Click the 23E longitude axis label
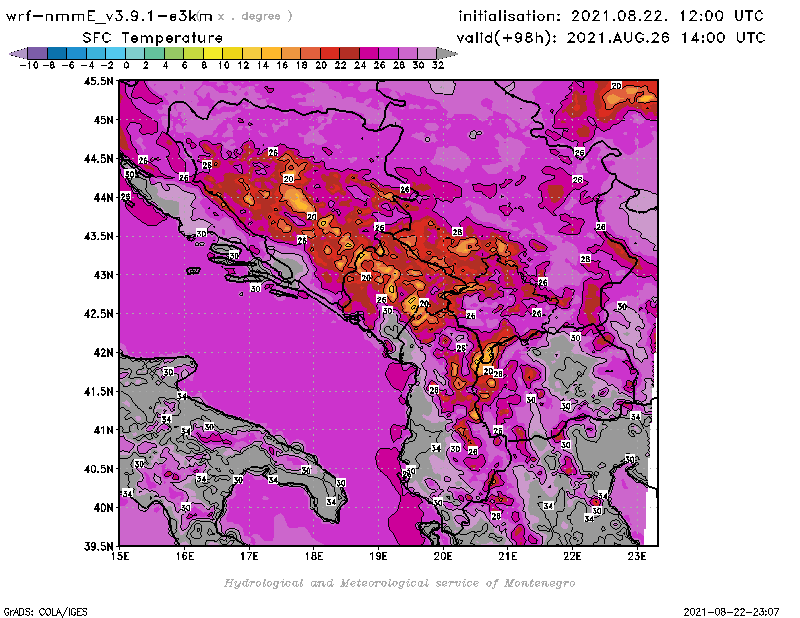800x618 pixels. [637, 556]
